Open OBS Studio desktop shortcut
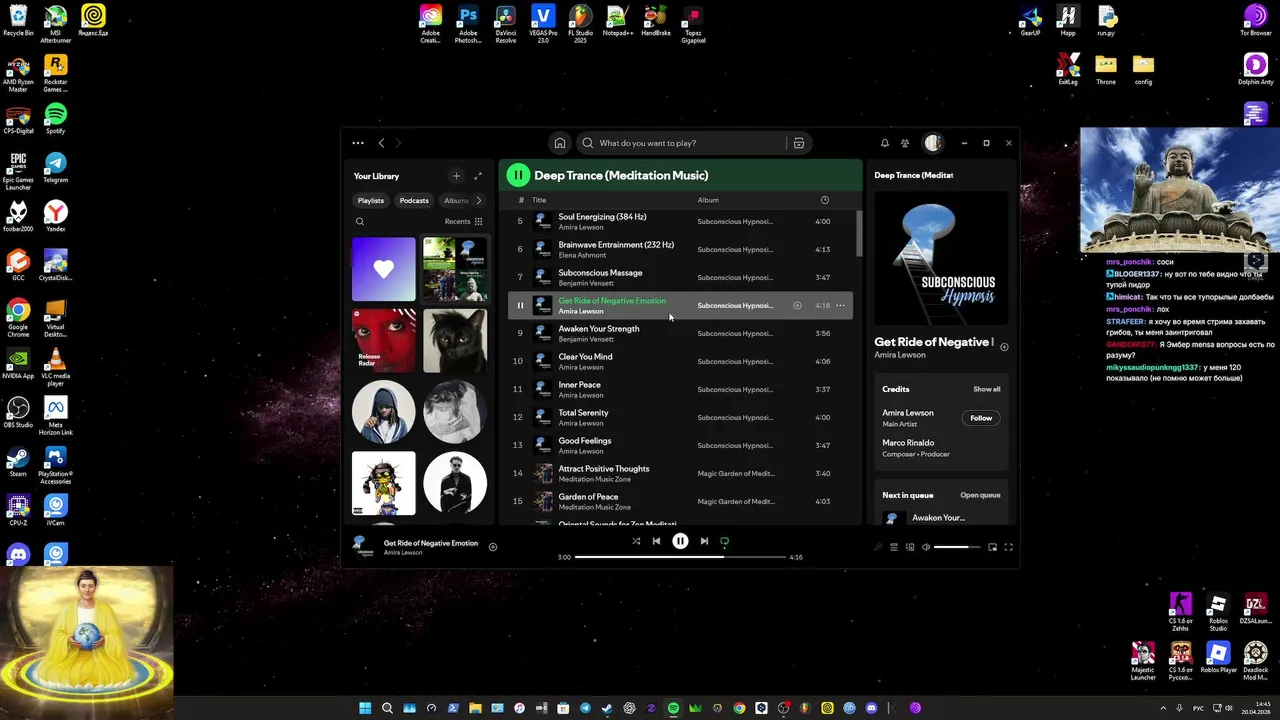 click(x=18, y=412)
